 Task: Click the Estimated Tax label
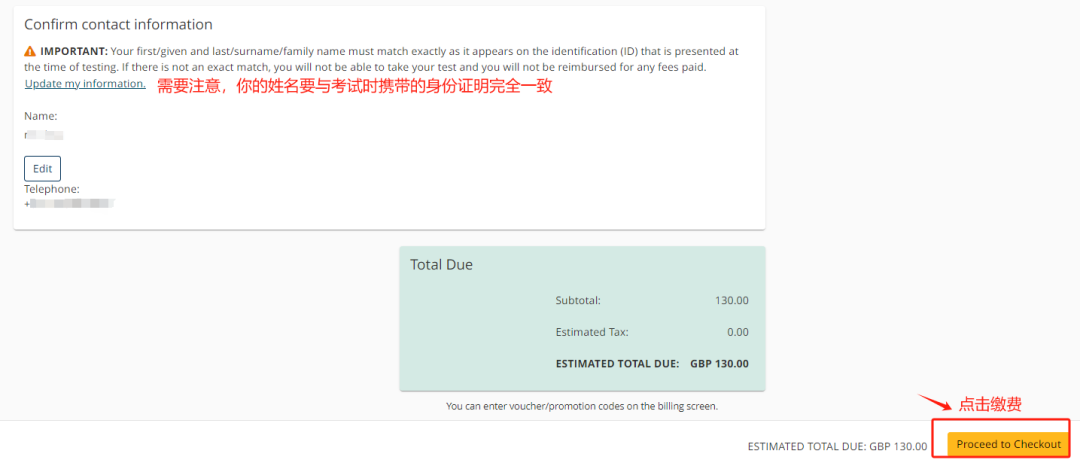[x=592, y=332]
